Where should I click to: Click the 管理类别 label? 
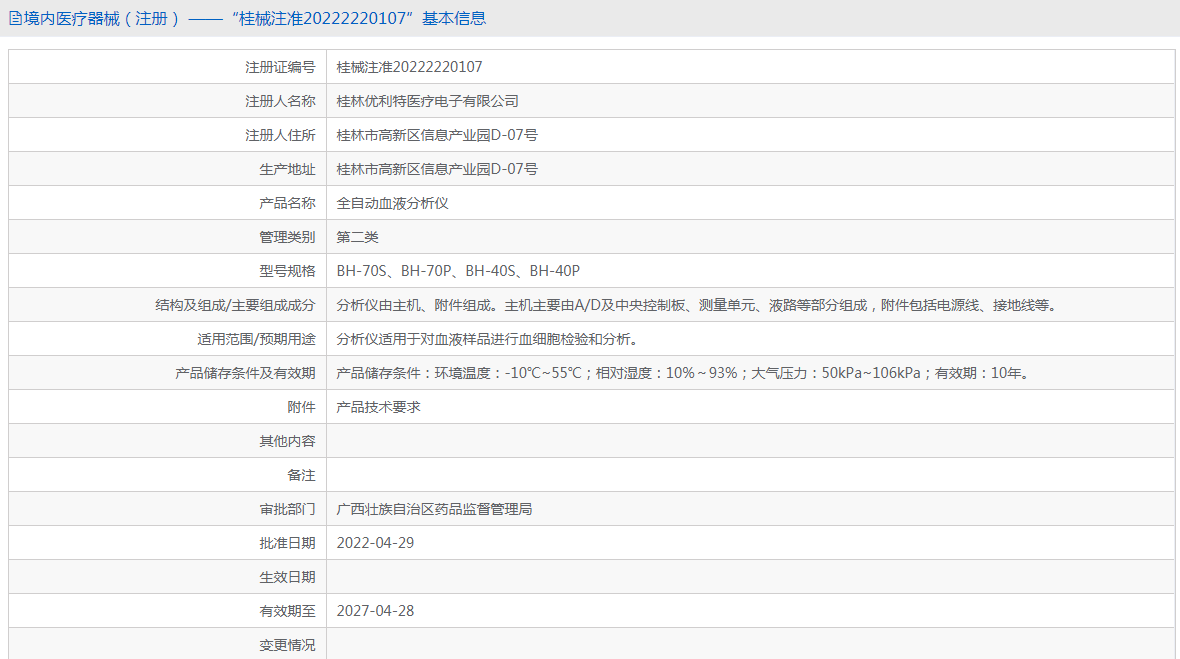287,237
